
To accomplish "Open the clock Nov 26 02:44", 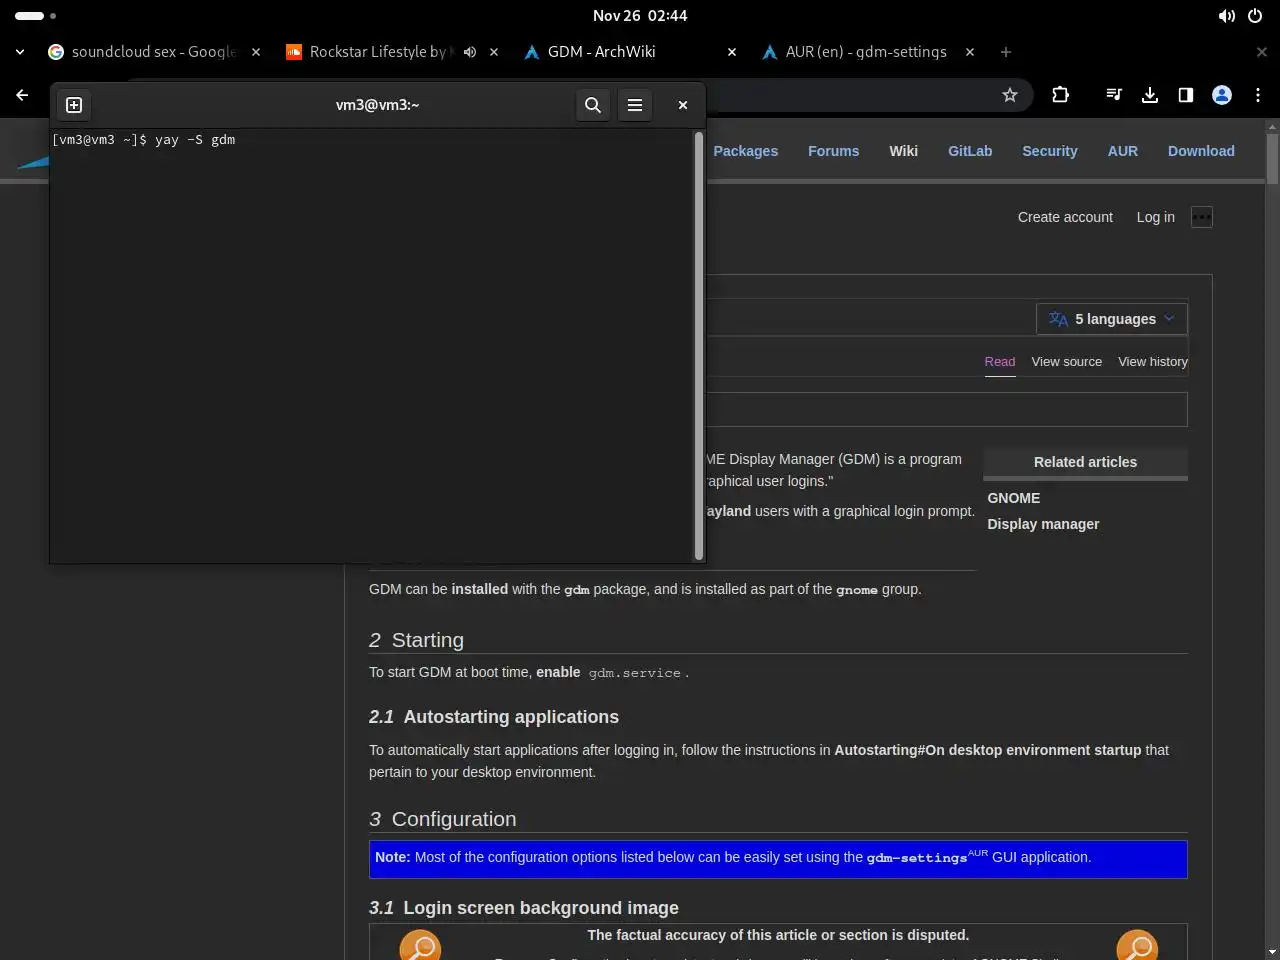I will (640, 16).
